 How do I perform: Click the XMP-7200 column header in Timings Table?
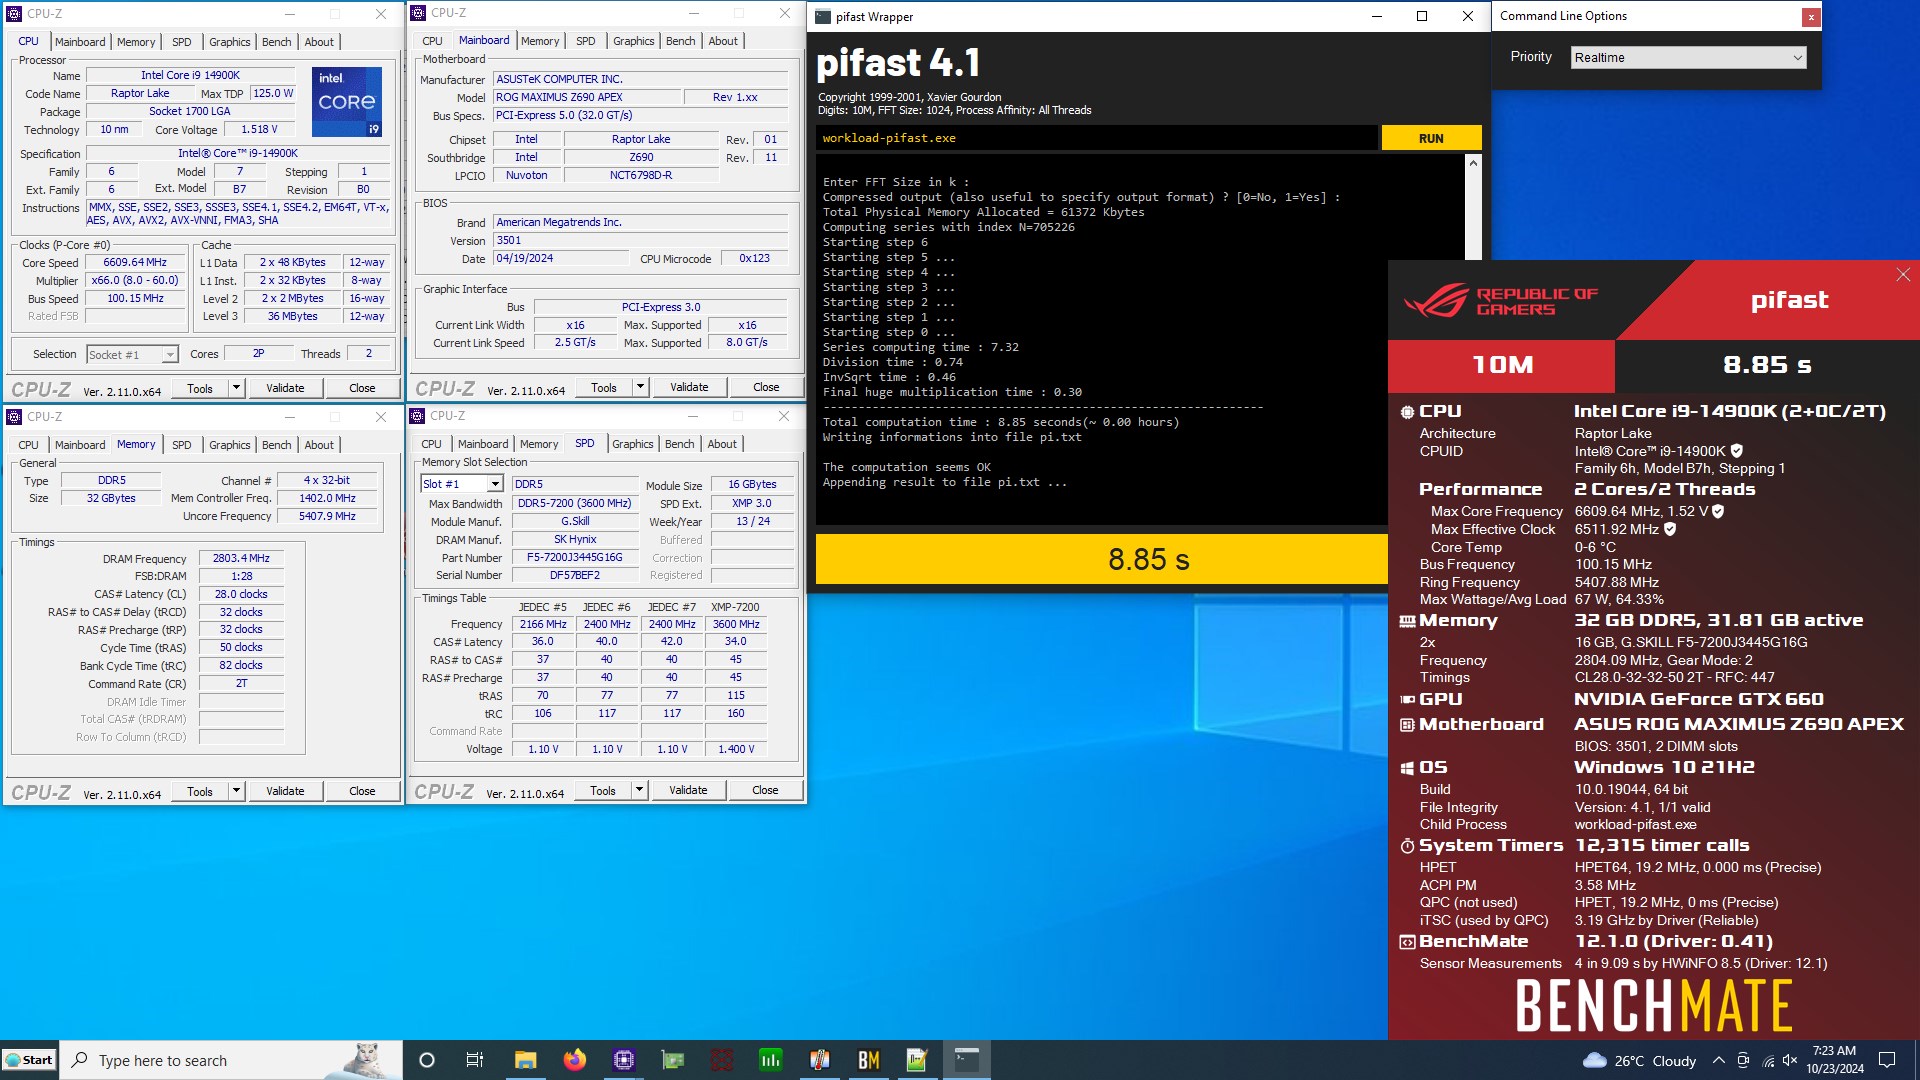tap(735, 607)
